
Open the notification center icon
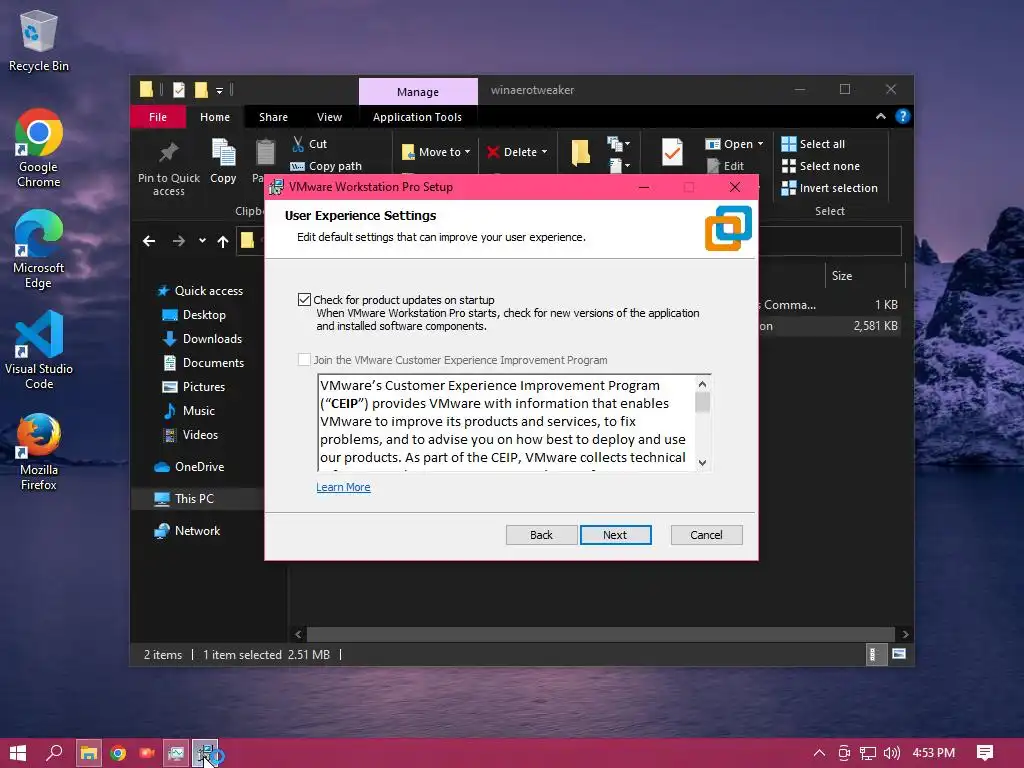pos(985,753)
